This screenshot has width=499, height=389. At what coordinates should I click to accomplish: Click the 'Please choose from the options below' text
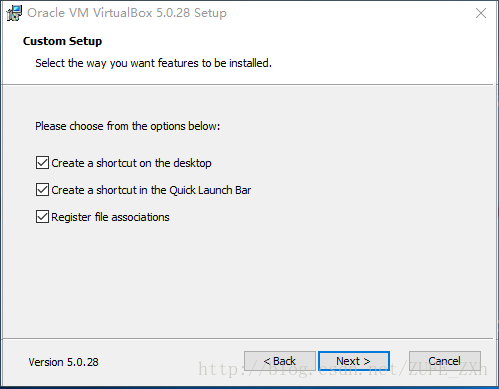pos(128,126)
